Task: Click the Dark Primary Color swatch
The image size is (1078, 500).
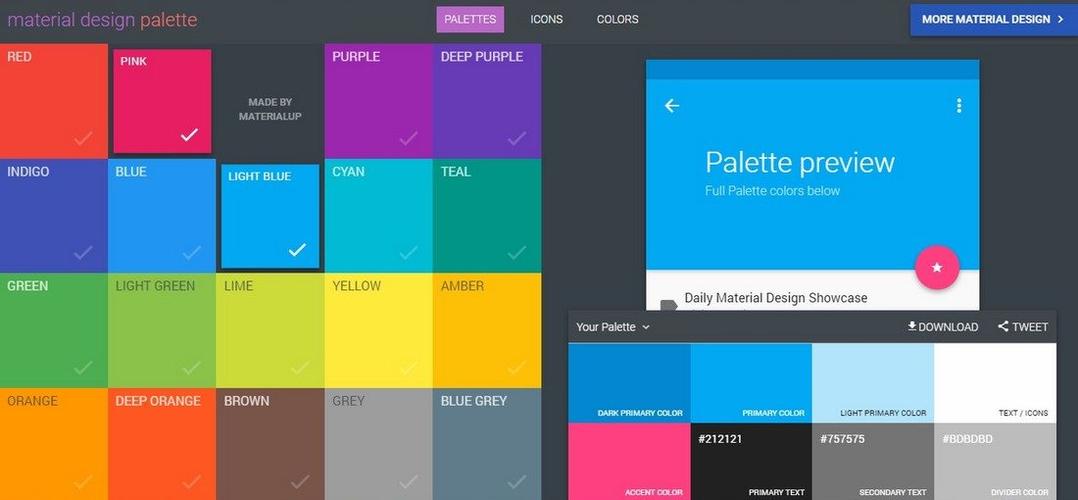Action: tap(629, 382)
